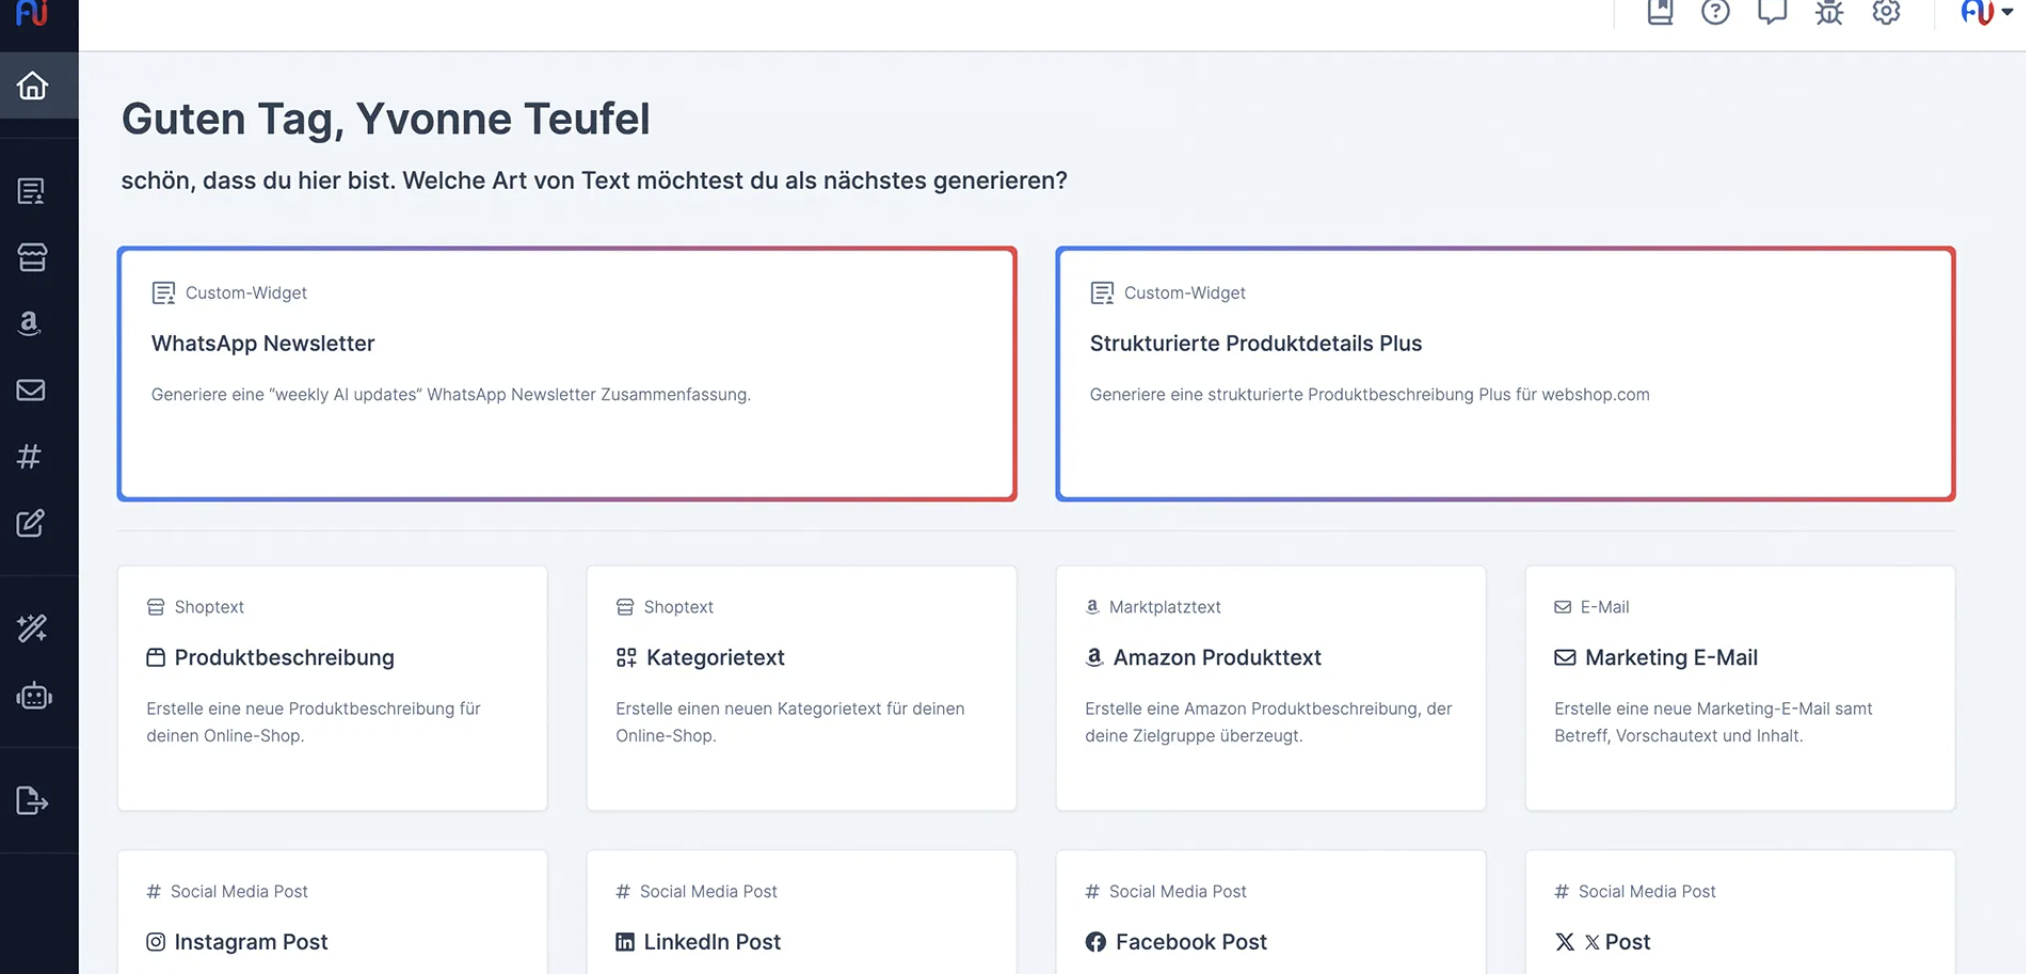Start a new Produktbeschreibung
2026x974 pixels.
tap(332, 688)
